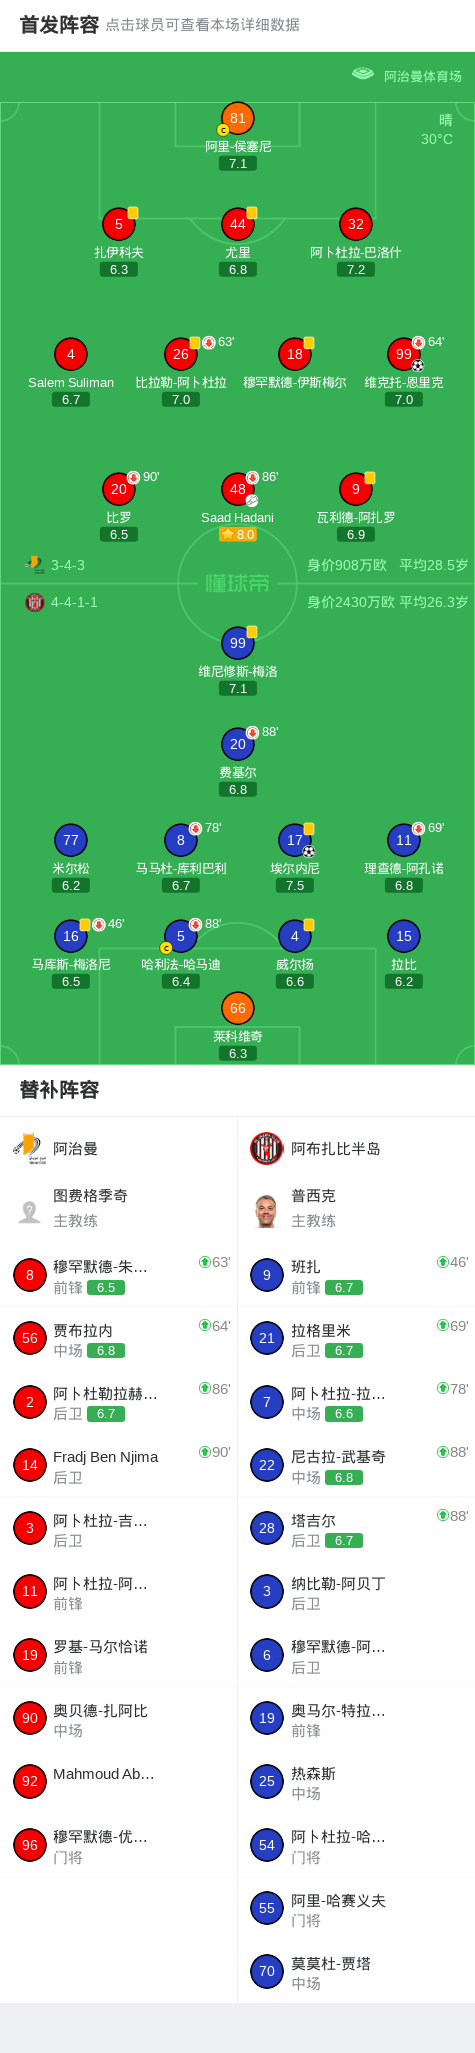The height and width of the screenshot is (2053, 475).
Task: Open substitute 莫莫杜-贾塔 number 70
Action: coord(356,1971)
